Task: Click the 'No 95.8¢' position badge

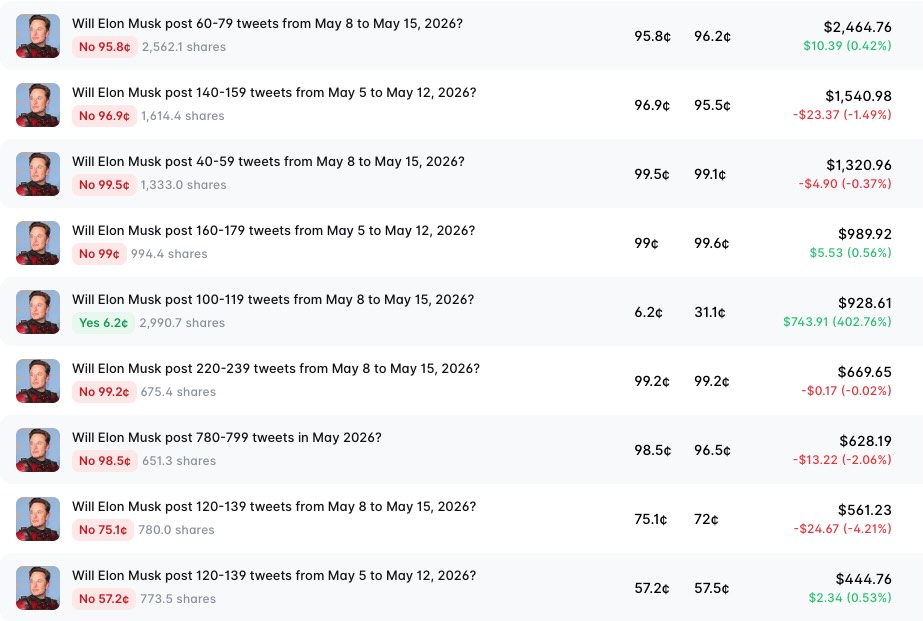Action: [105, 47]
